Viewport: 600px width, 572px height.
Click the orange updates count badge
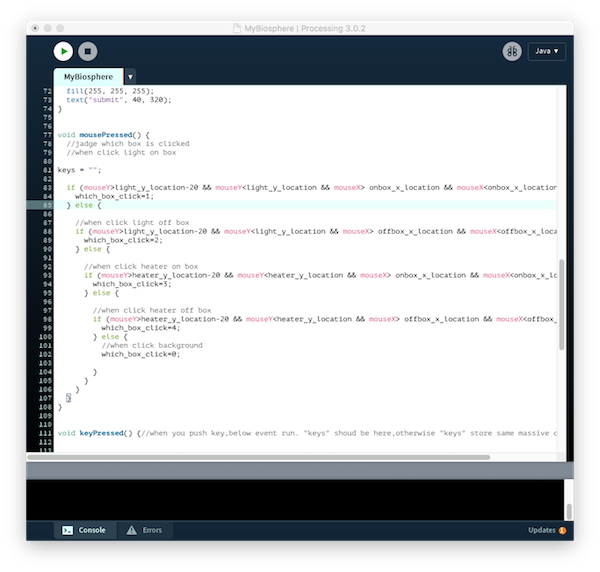(562, 530)
